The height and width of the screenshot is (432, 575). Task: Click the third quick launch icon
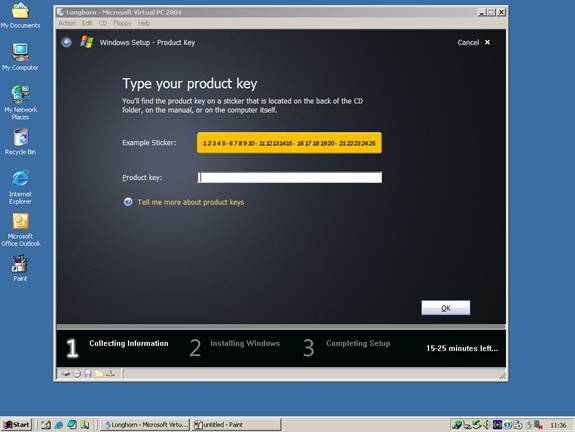(x=72, y=425)
